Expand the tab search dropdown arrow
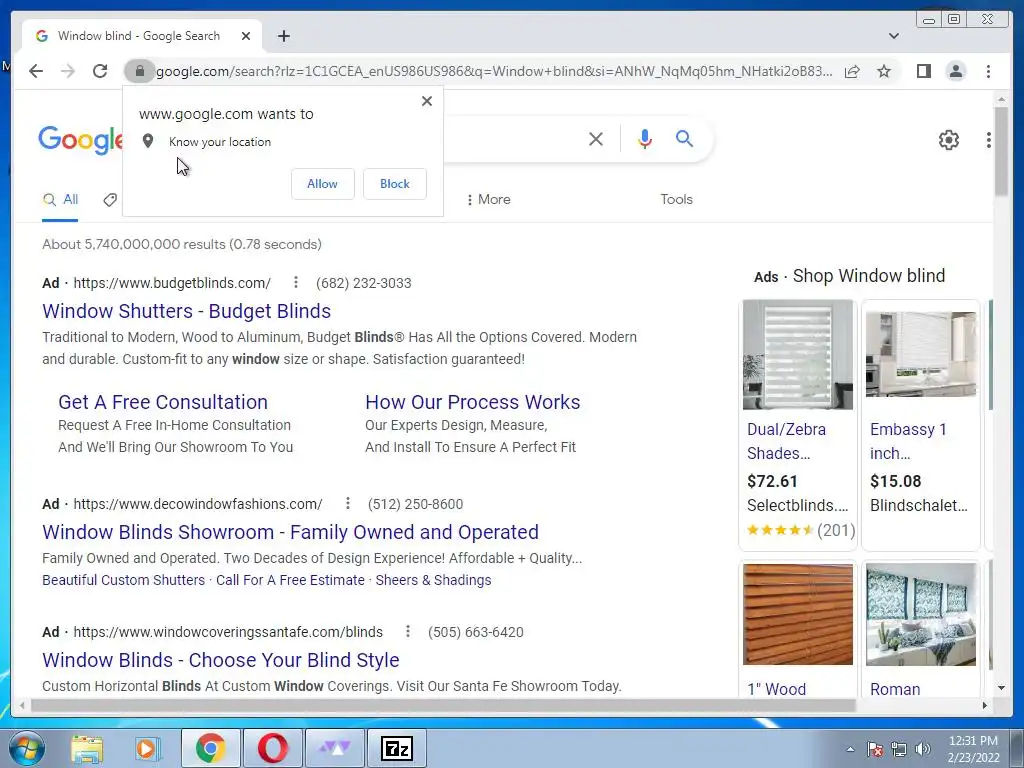This screenshot has width=1024, height=768. coord(893,36)
